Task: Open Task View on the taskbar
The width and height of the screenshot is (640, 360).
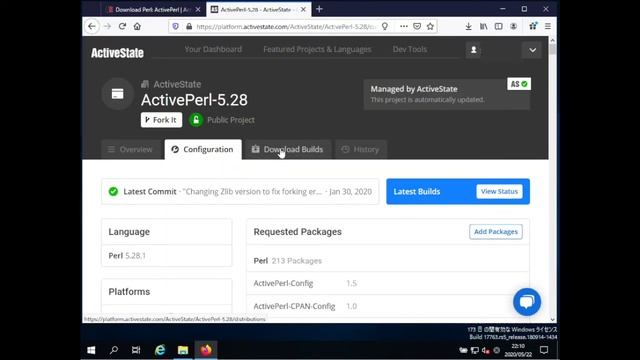Action: (136, 350)
